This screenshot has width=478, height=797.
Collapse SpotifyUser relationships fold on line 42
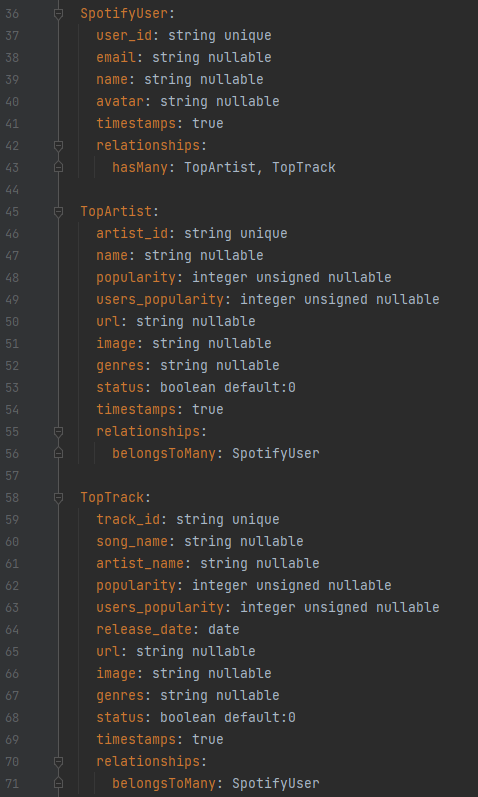pyautogui.click(x=58, y=146)
